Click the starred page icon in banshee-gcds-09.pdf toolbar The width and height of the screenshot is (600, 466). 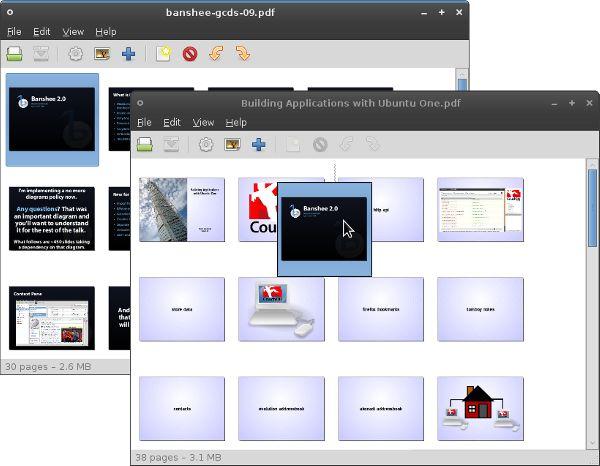(x=163, y=54)
